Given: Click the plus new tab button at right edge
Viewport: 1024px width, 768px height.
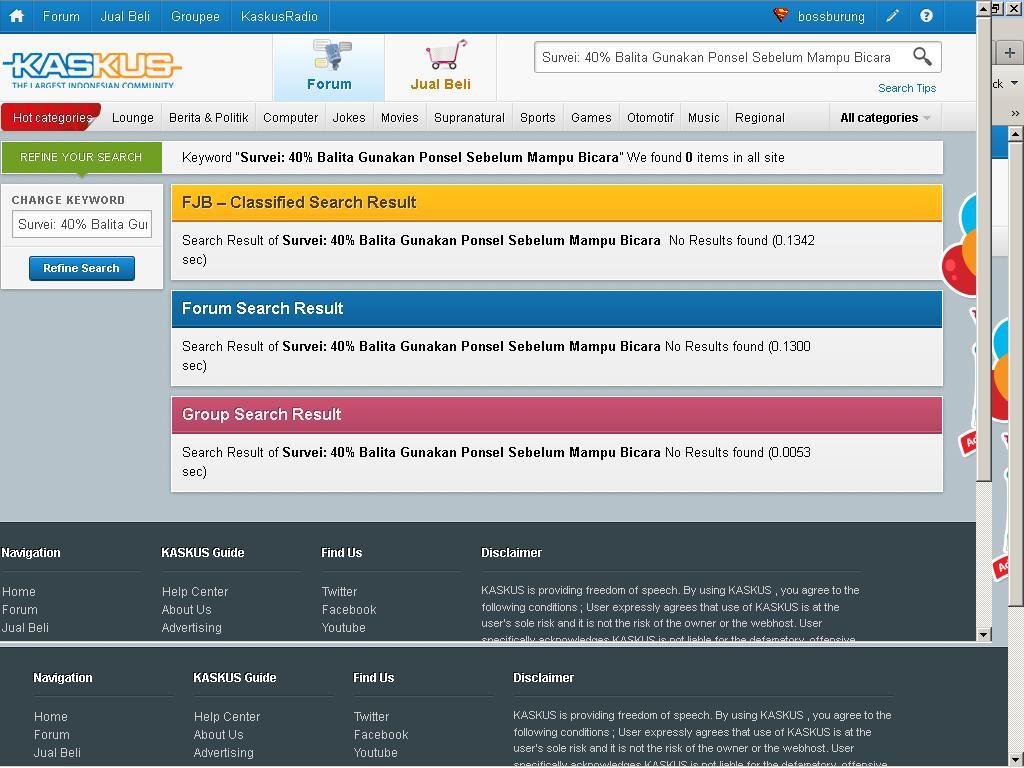Looking at the screenshot, I should pos(1010,53).
